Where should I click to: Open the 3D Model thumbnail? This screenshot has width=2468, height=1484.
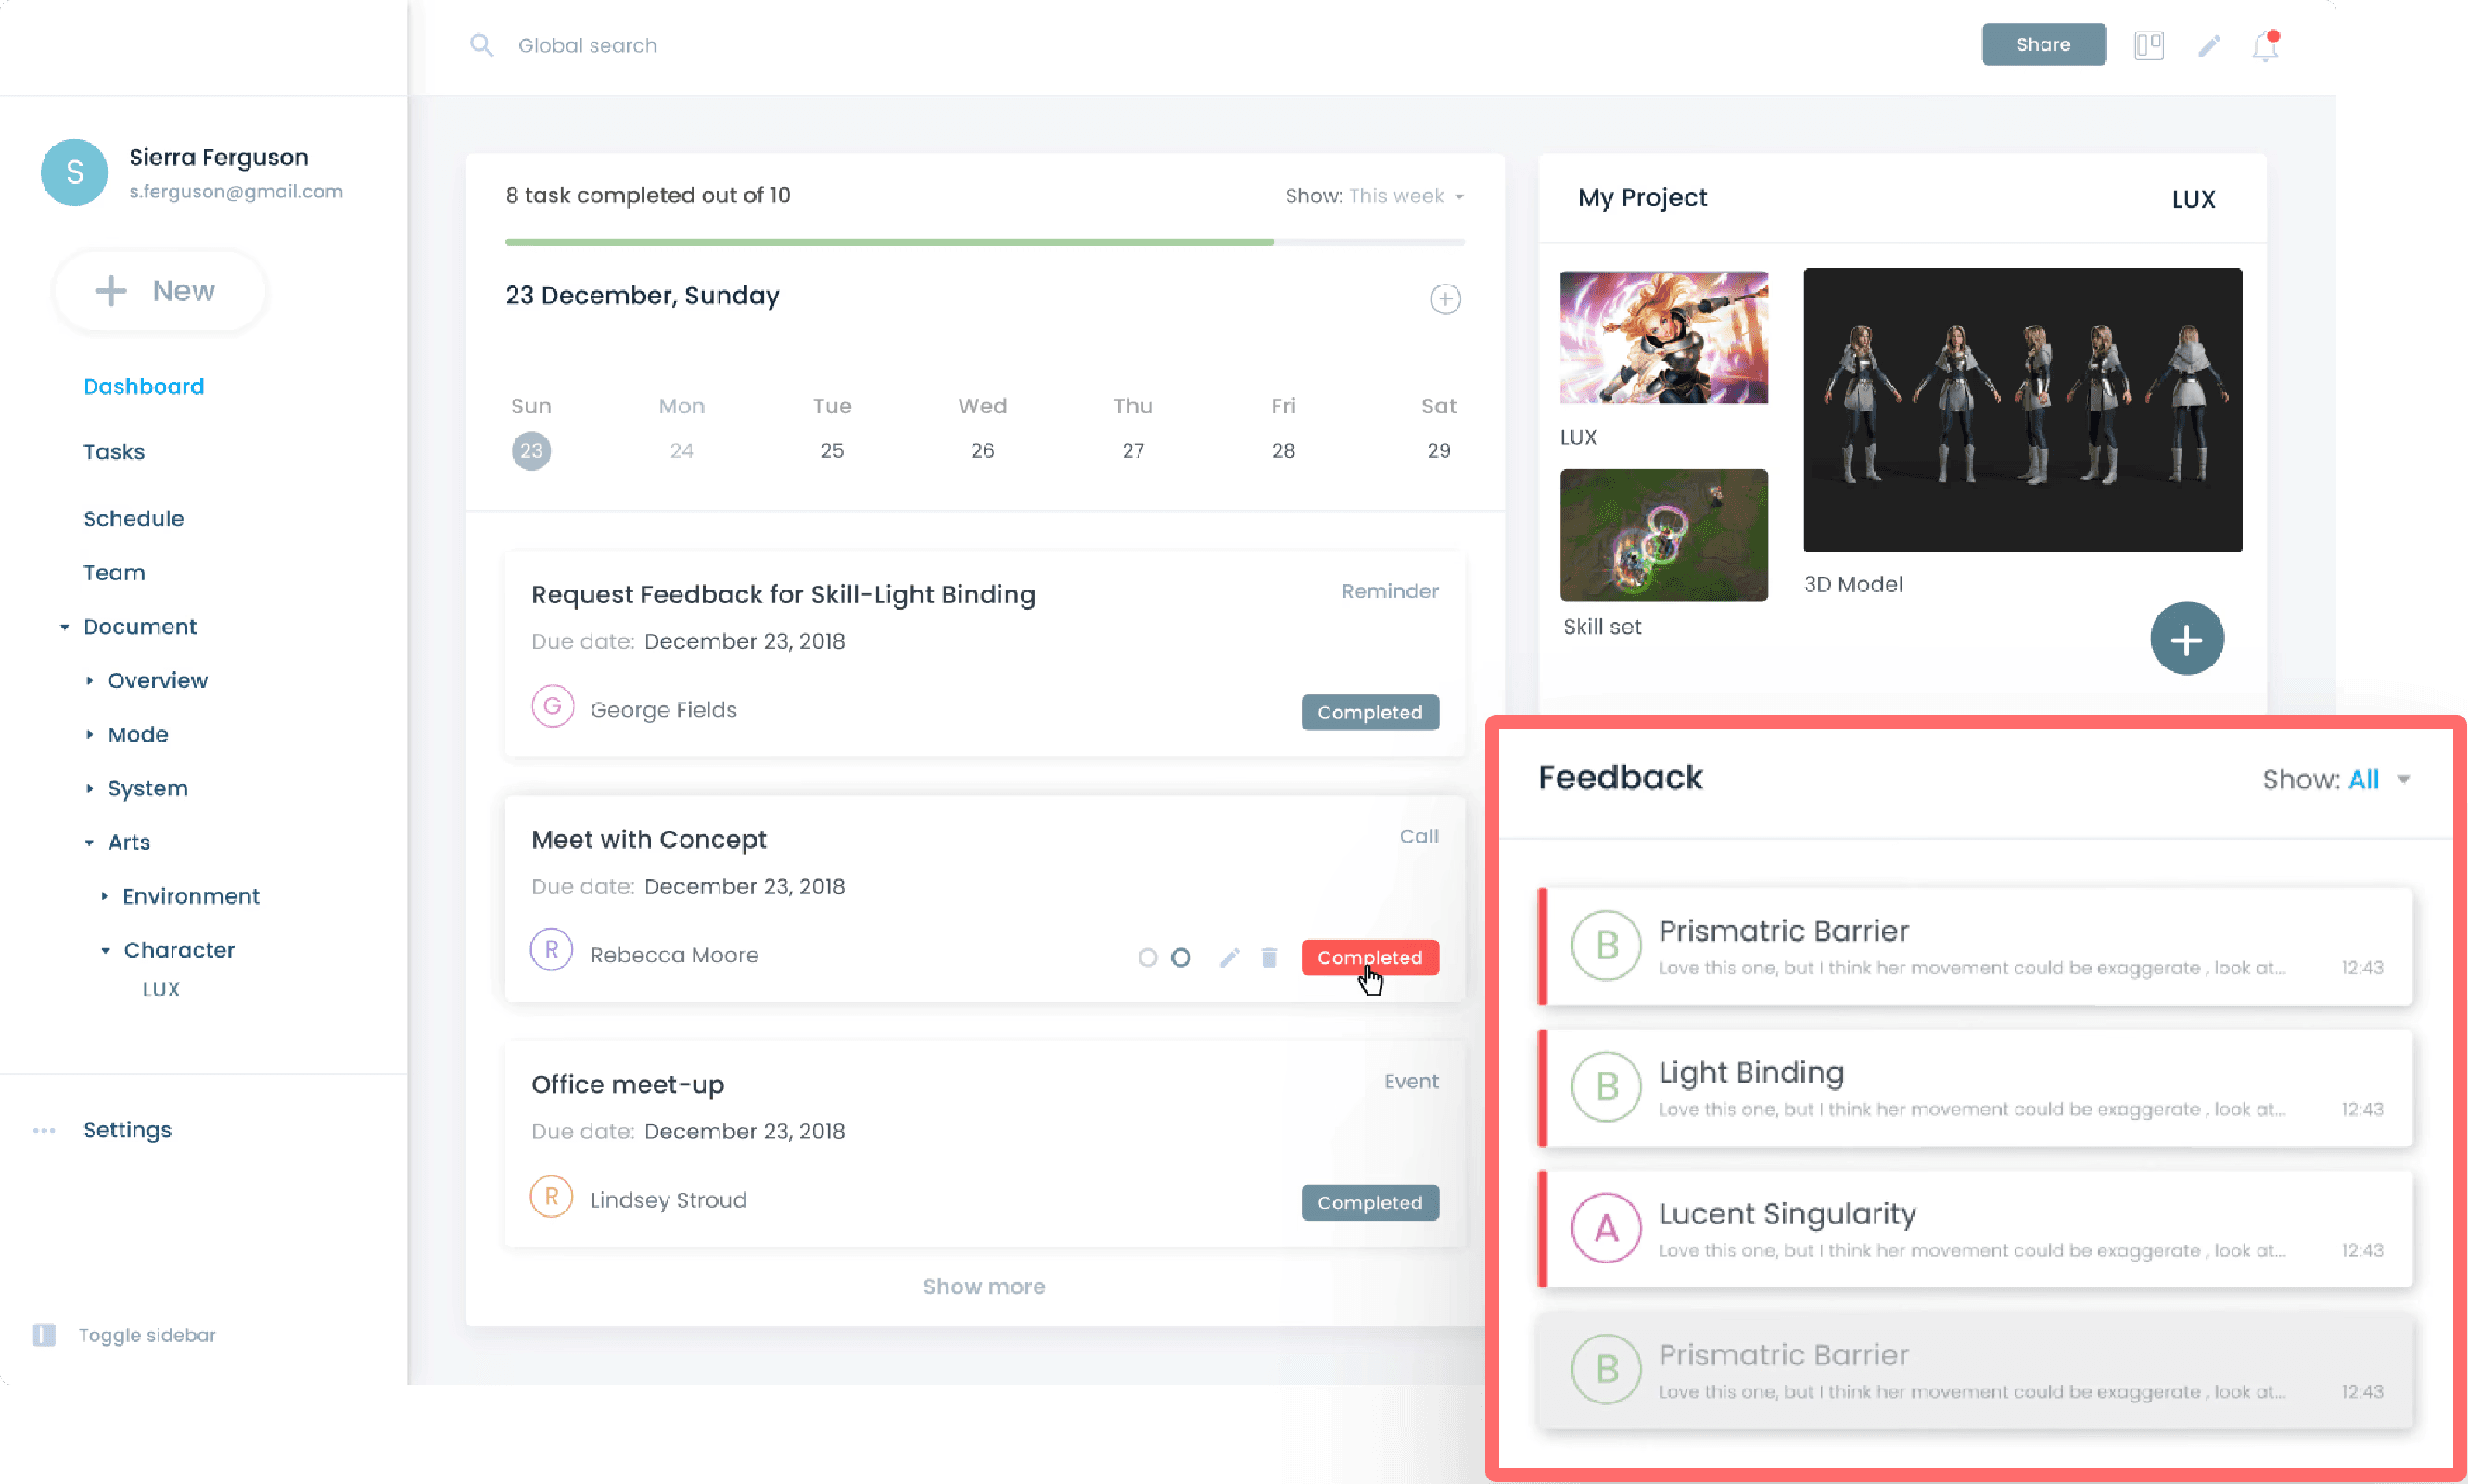pyautogui.click(x=2022, y=409)
